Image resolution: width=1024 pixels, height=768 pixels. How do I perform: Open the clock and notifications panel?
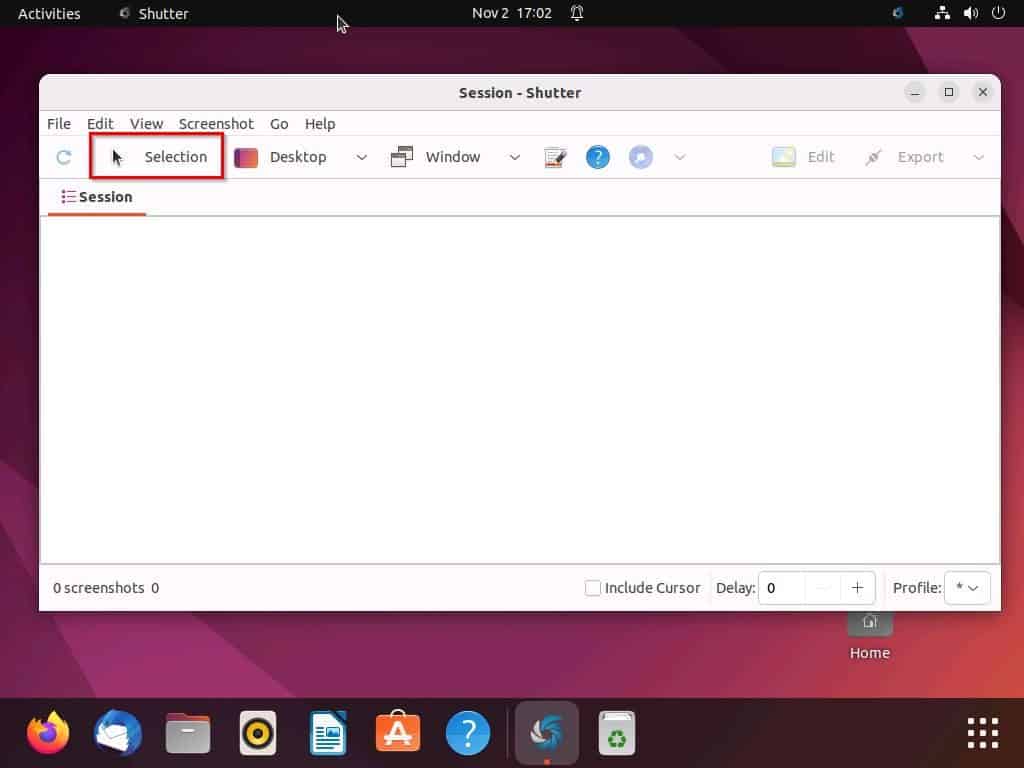[x=527, y=13]
